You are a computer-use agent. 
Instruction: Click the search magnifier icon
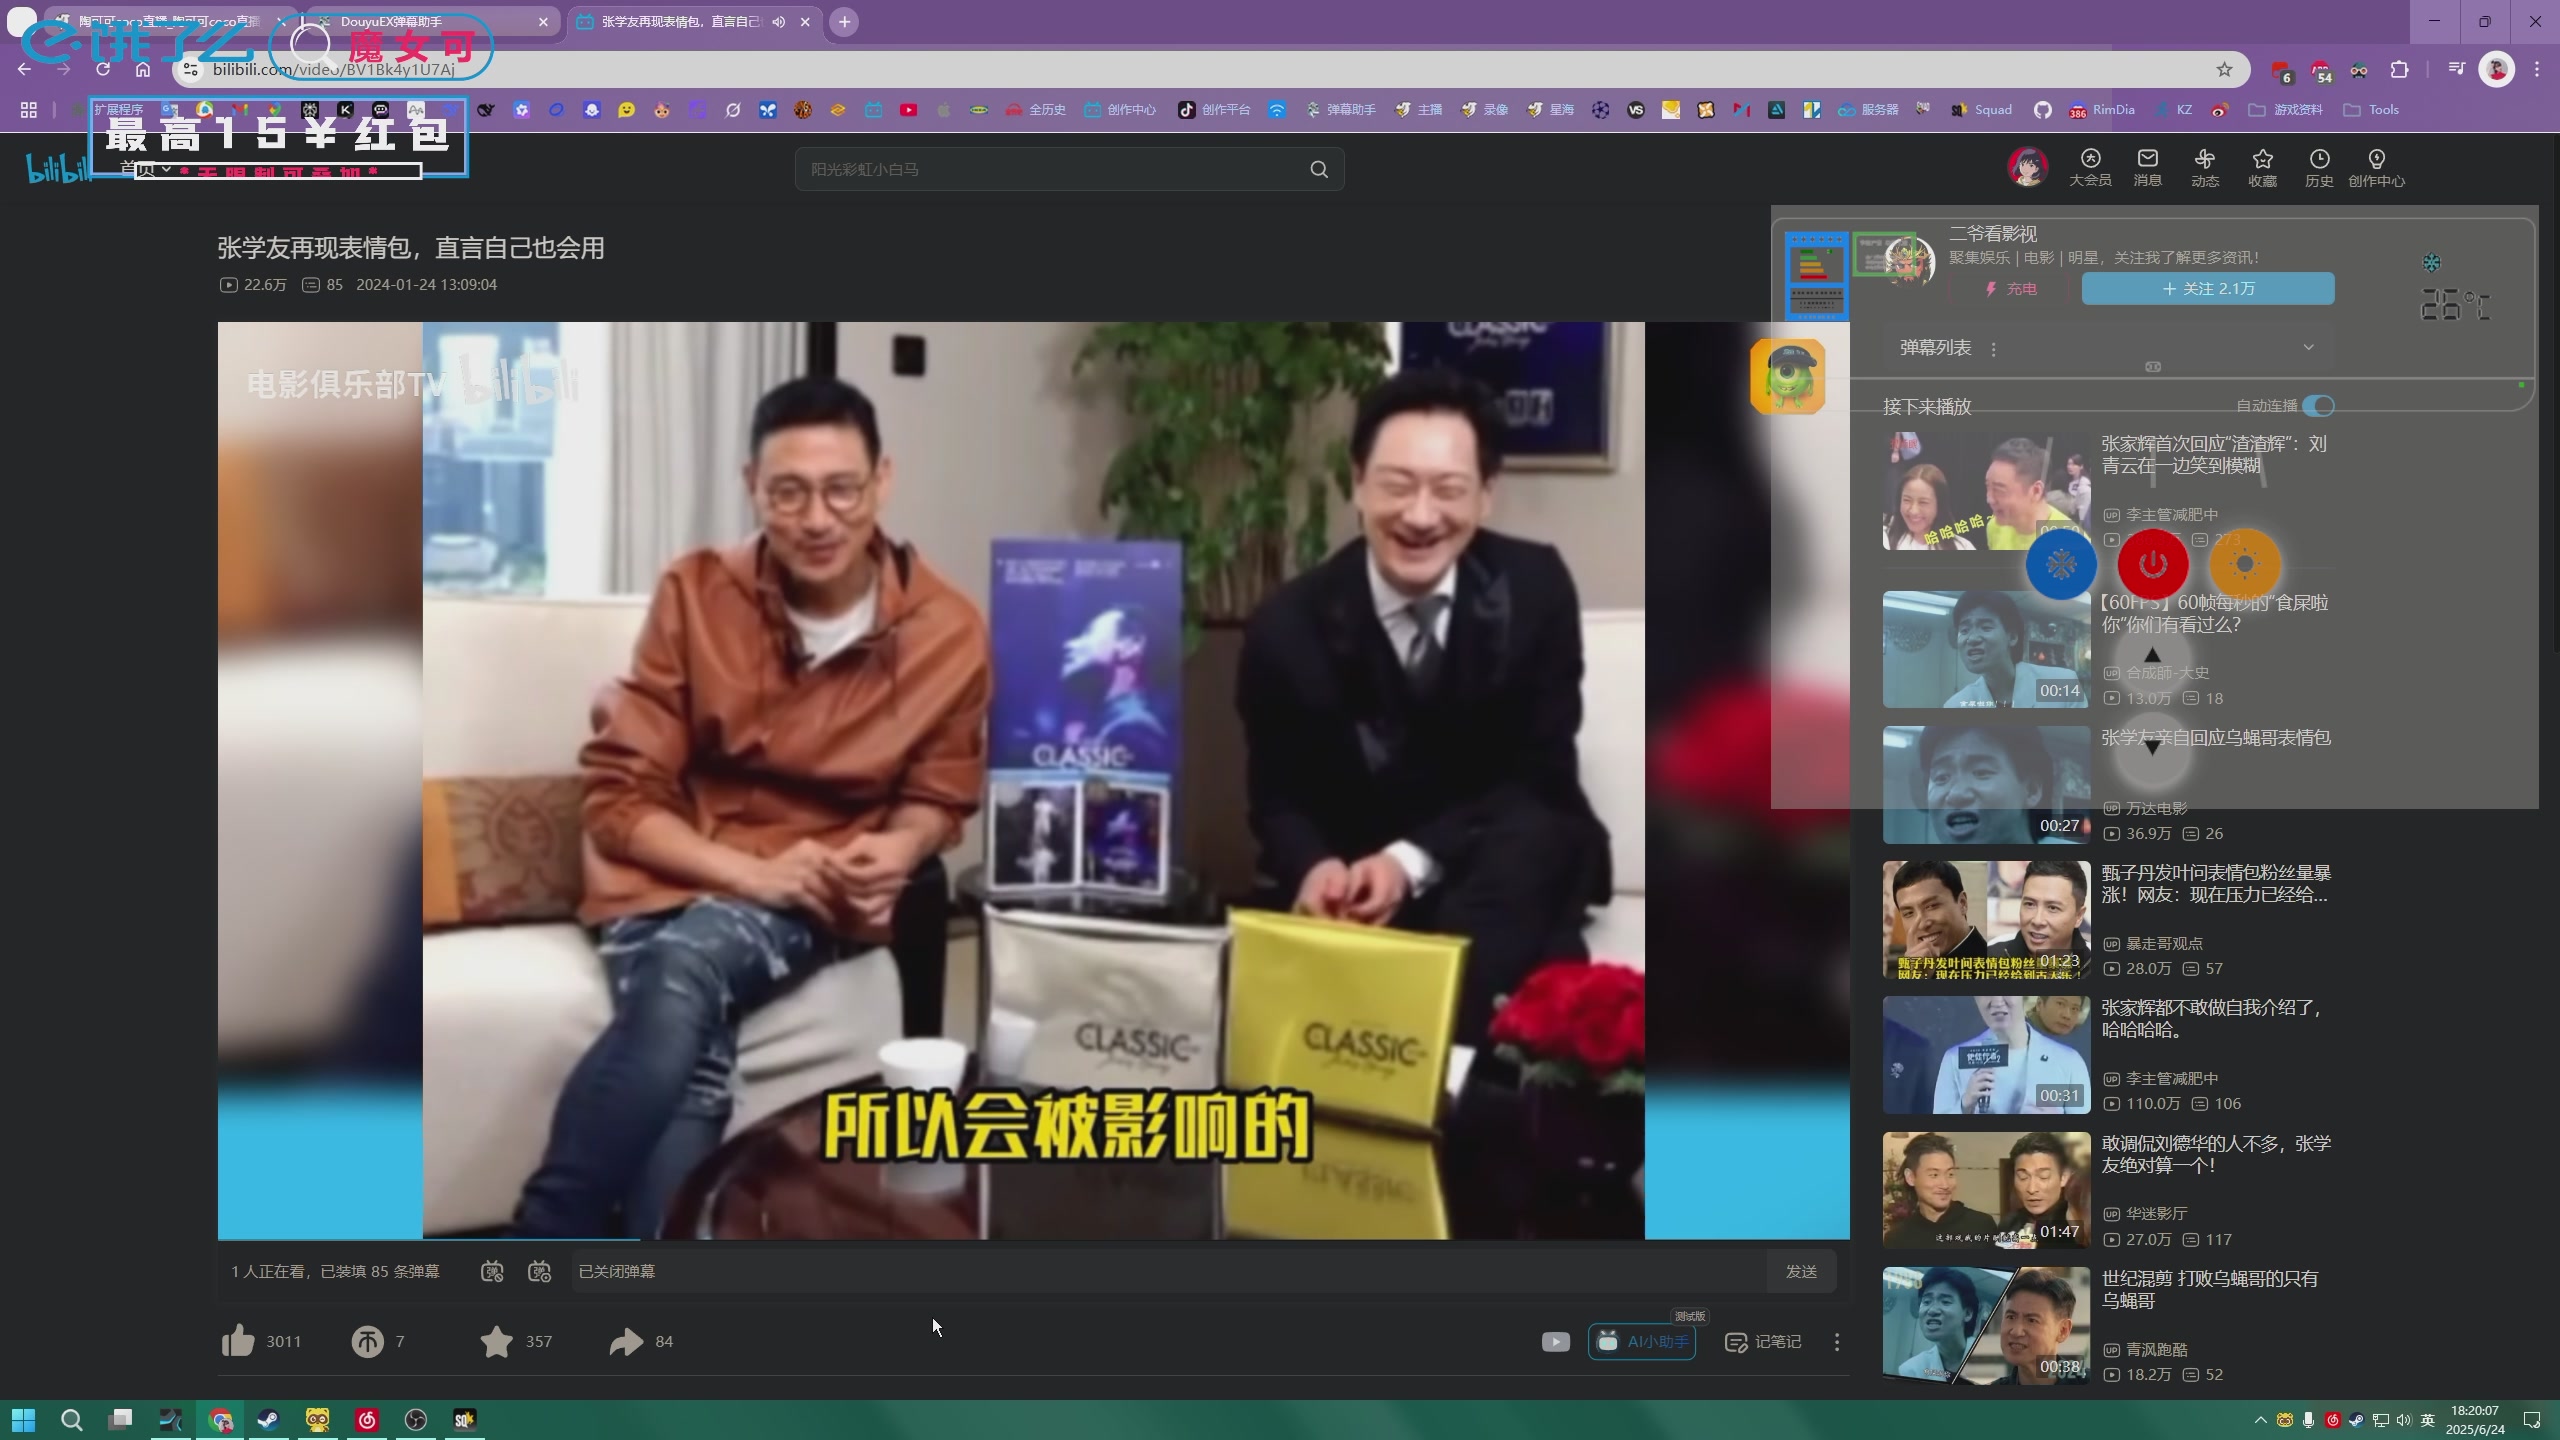(1319, 169)
